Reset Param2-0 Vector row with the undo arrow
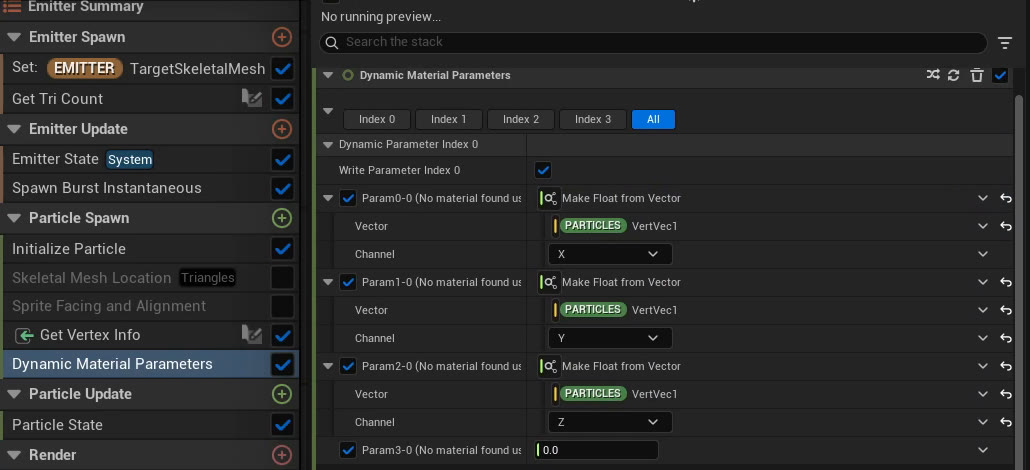This screenshot has width=1030, height=470. pyautogui.click(x=1006, y=394)
